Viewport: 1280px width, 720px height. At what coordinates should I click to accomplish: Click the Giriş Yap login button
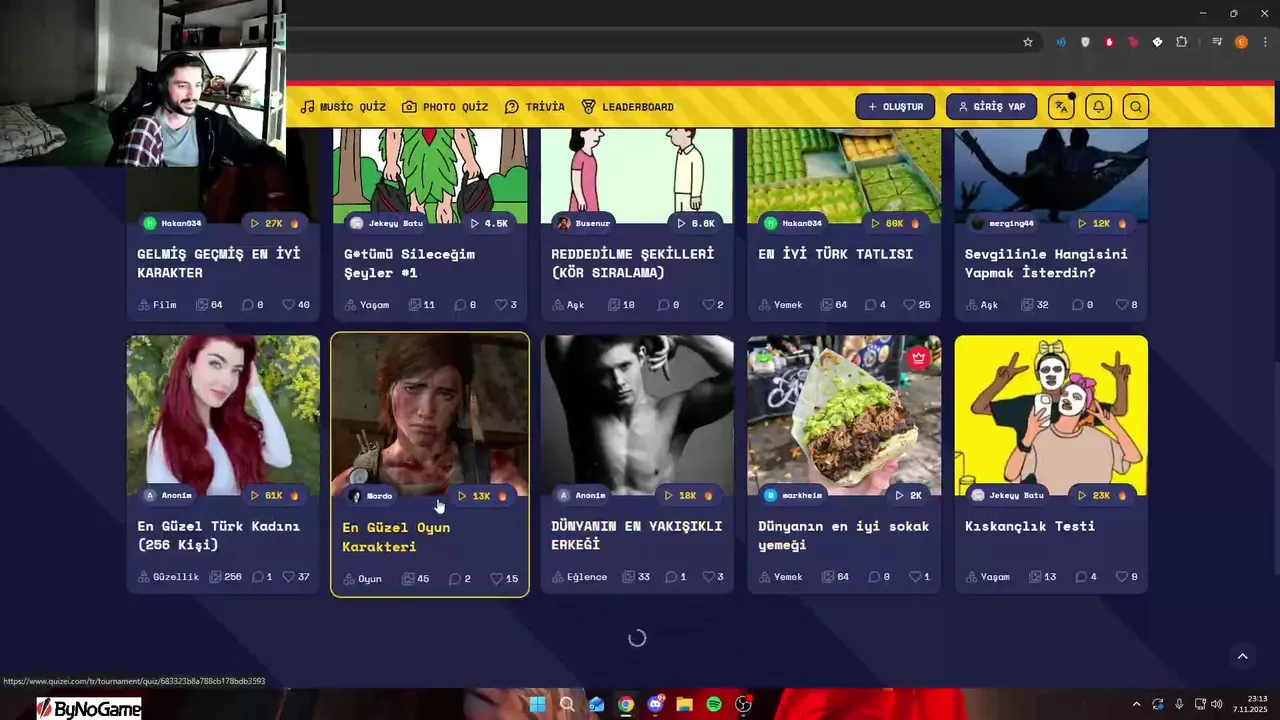(x=991, y=107)
